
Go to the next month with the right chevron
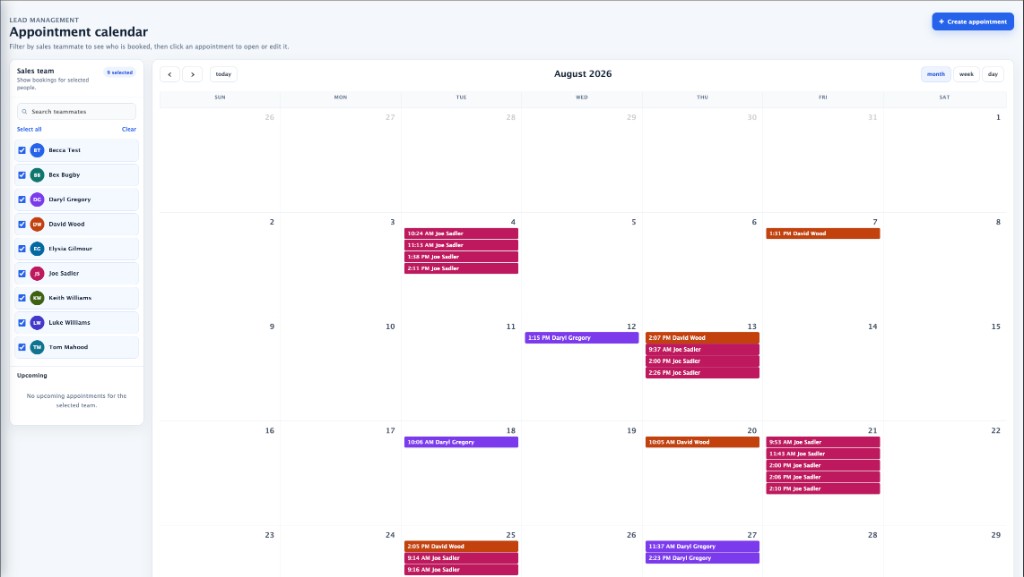193,74
